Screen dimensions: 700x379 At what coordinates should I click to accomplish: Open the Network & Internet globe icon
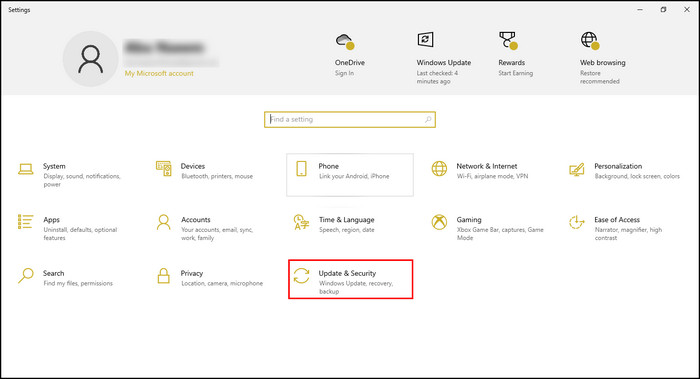click(439, 169)
